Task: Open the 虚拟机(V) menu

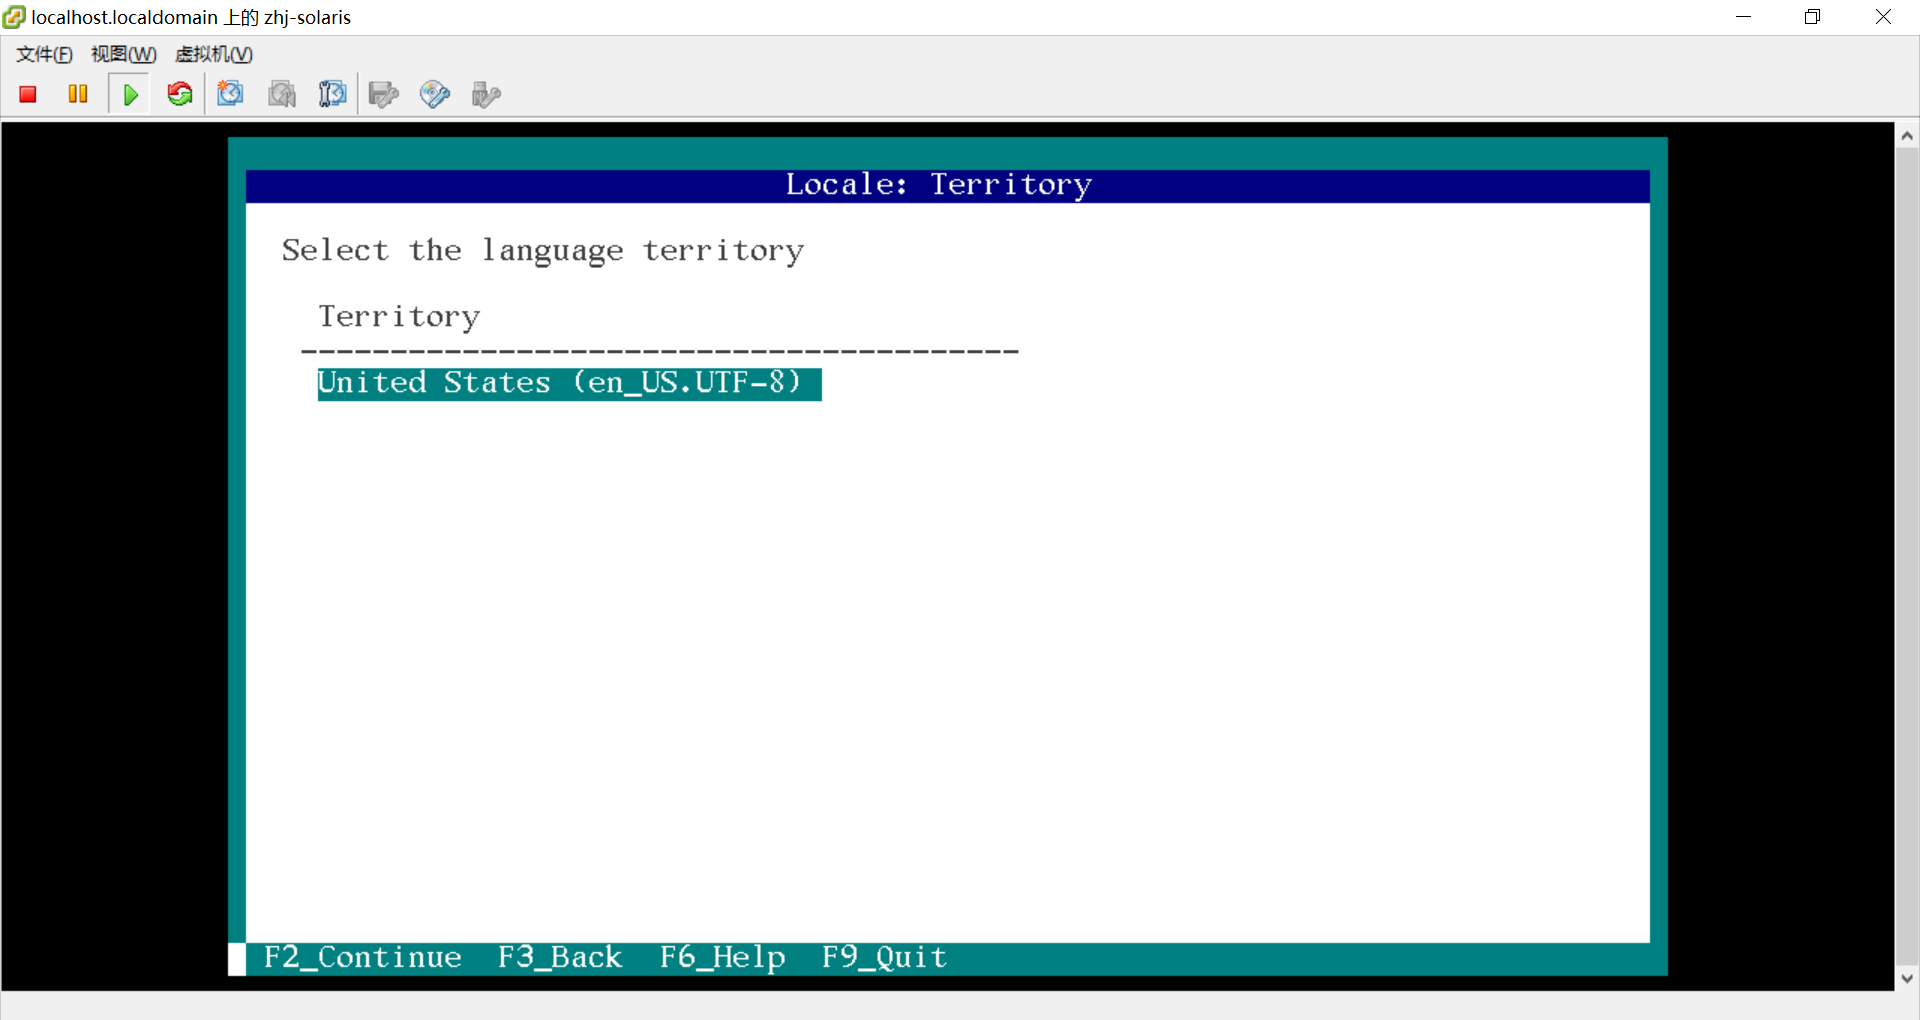Action: click(x=214, y=54)
